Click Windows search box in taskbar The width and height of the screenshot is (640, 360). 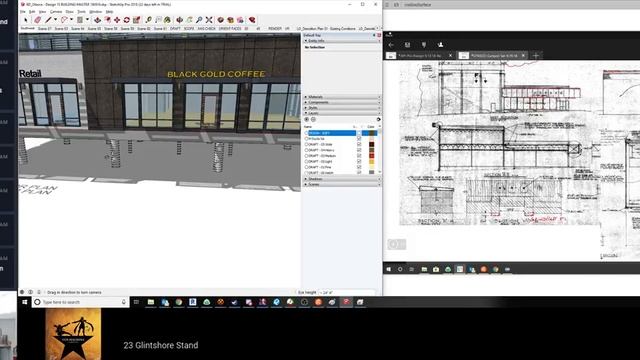pyautogui.click(x=81, y=302)
